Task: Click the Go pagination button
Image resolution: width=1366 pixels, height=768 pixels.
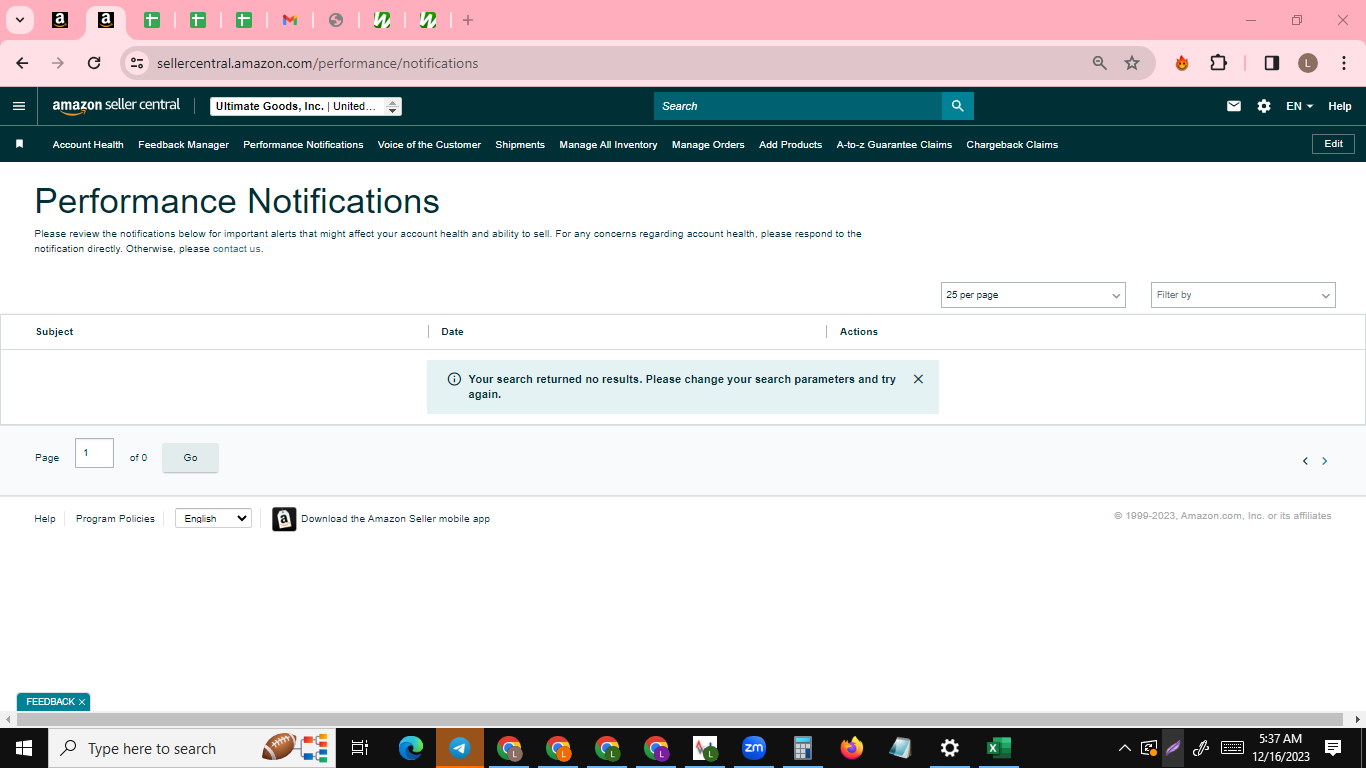Action: [190, 457]
